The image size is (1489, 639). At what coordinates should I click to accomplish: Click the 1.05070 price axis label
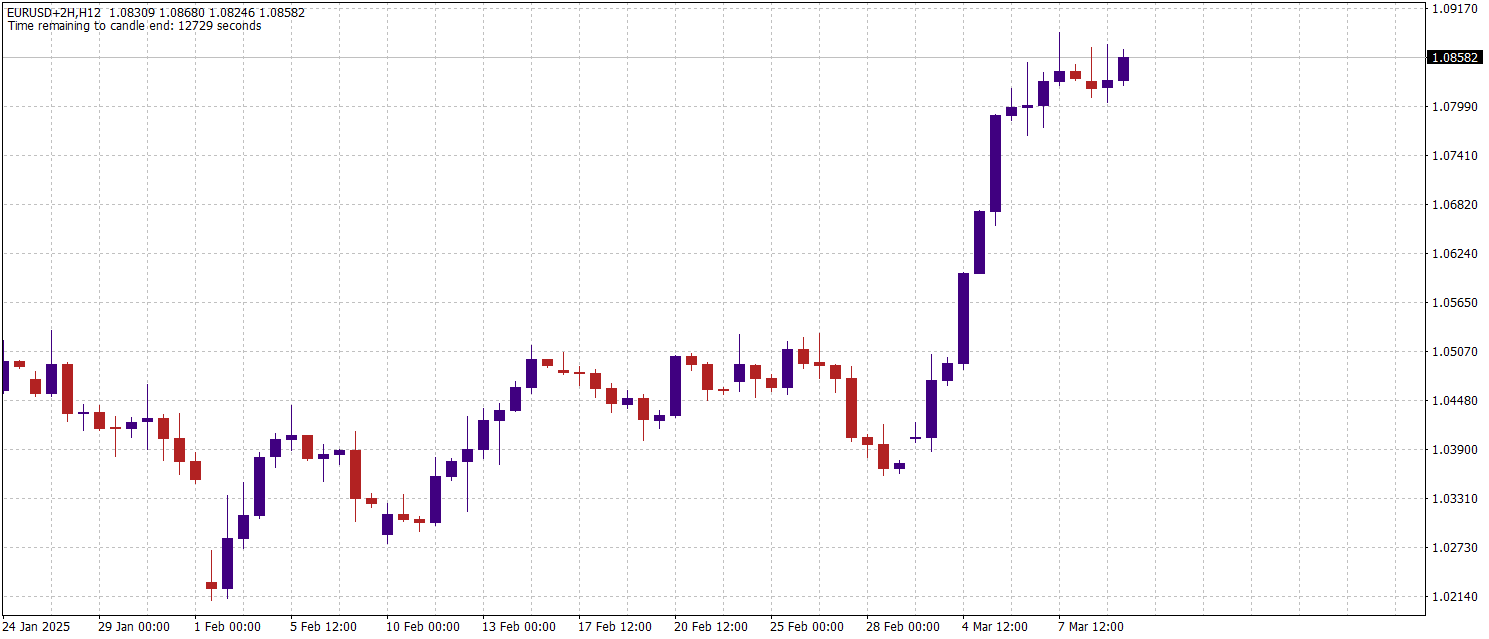click(1455, 352)
